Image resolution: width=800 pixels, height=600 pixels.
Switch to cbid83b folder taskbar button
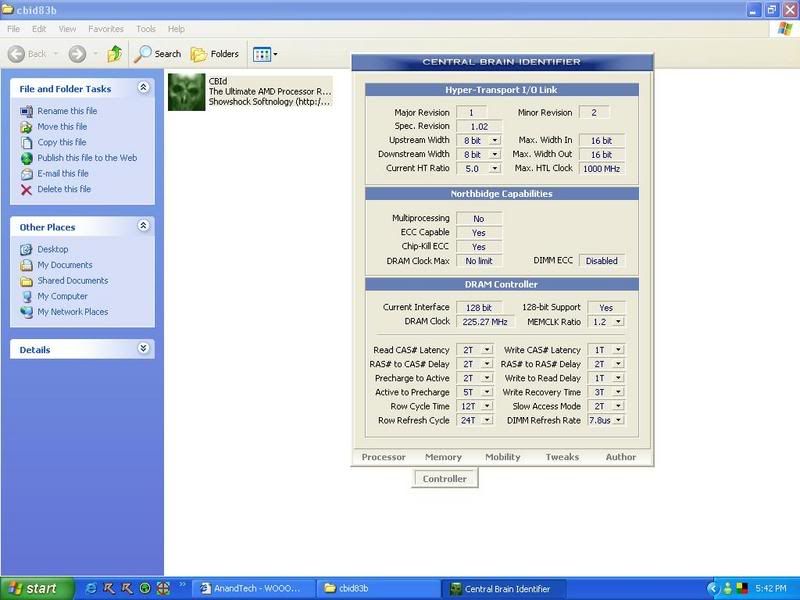[x=376, y=588]
